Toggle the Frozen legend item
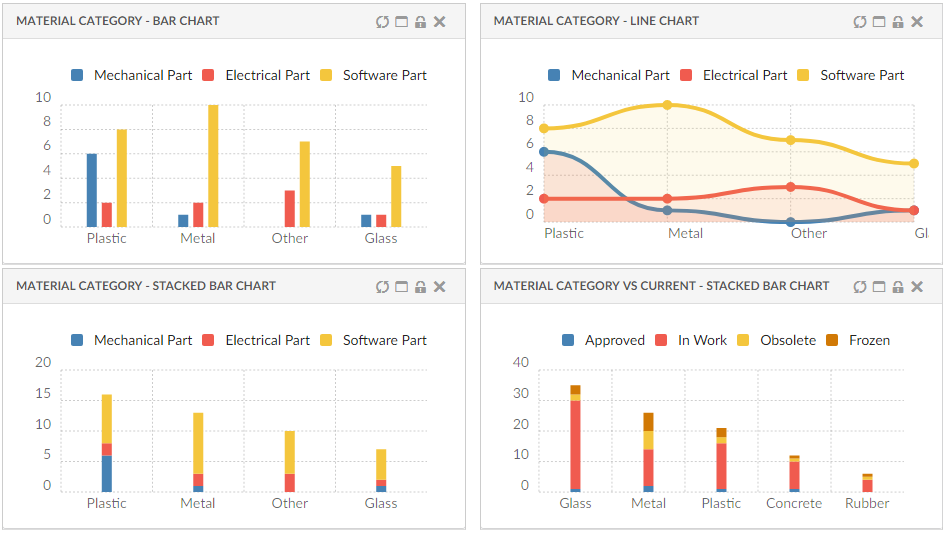 click(868, 340)
